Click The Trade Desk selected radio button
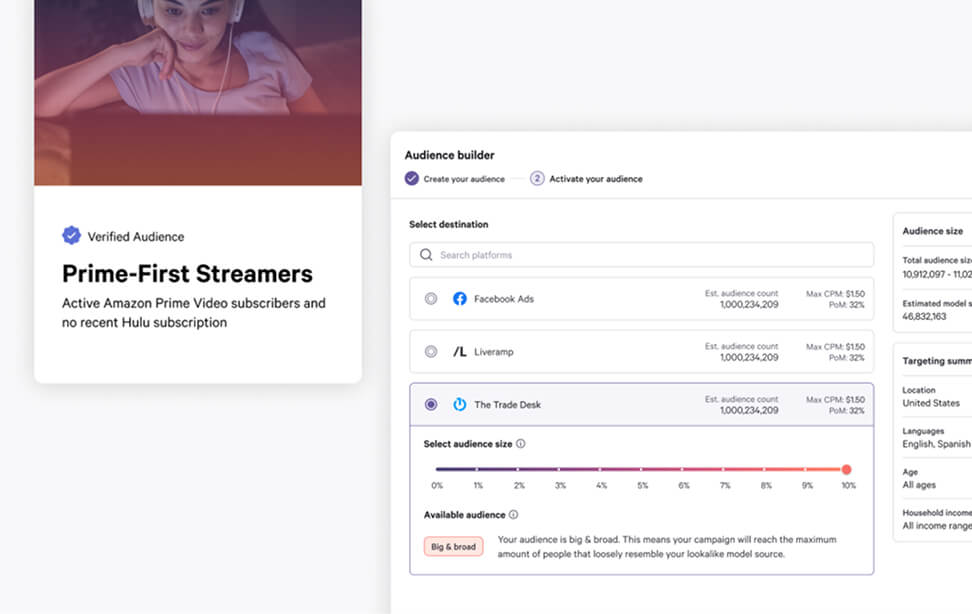This screenshot has width=972, height=614. click(430, 404)
